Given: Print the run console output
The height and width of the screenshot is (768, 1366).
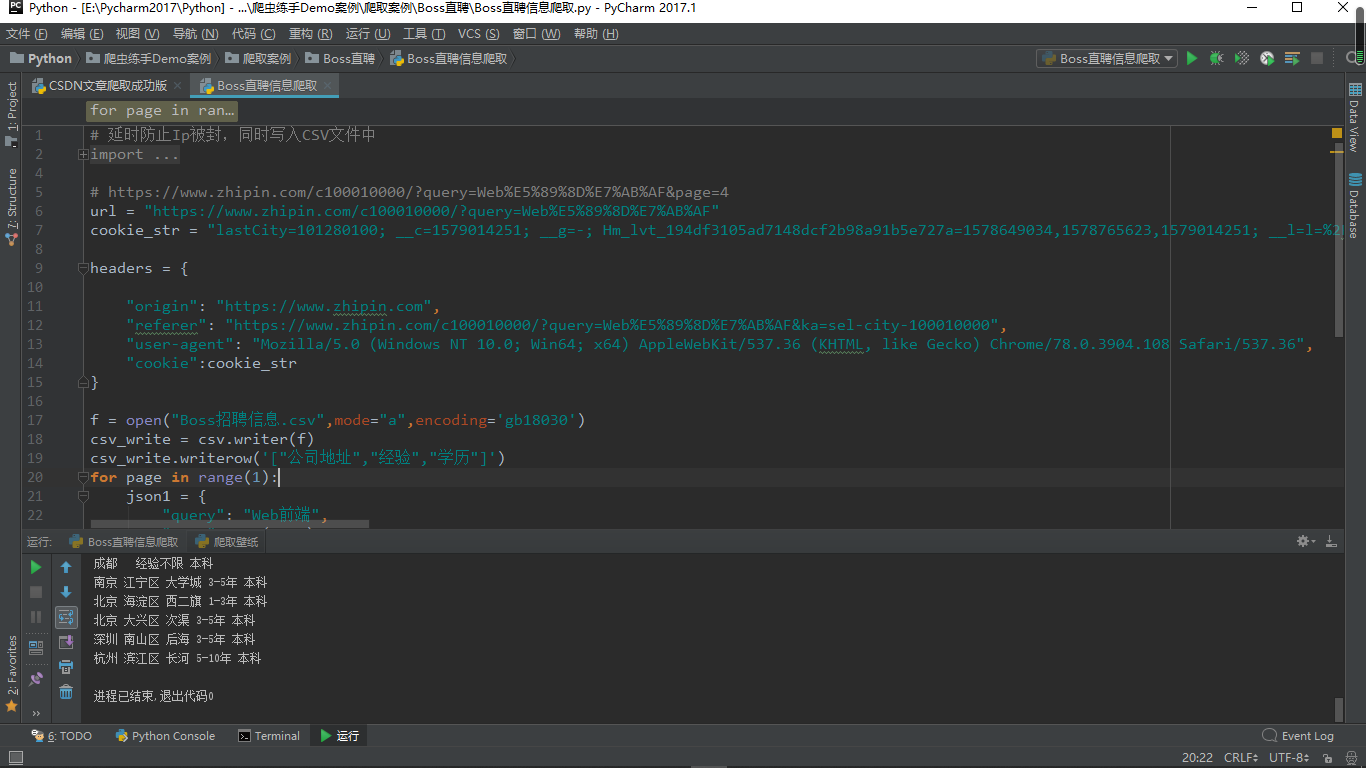Looking at the screenshot, I should (x=66, y=667).
